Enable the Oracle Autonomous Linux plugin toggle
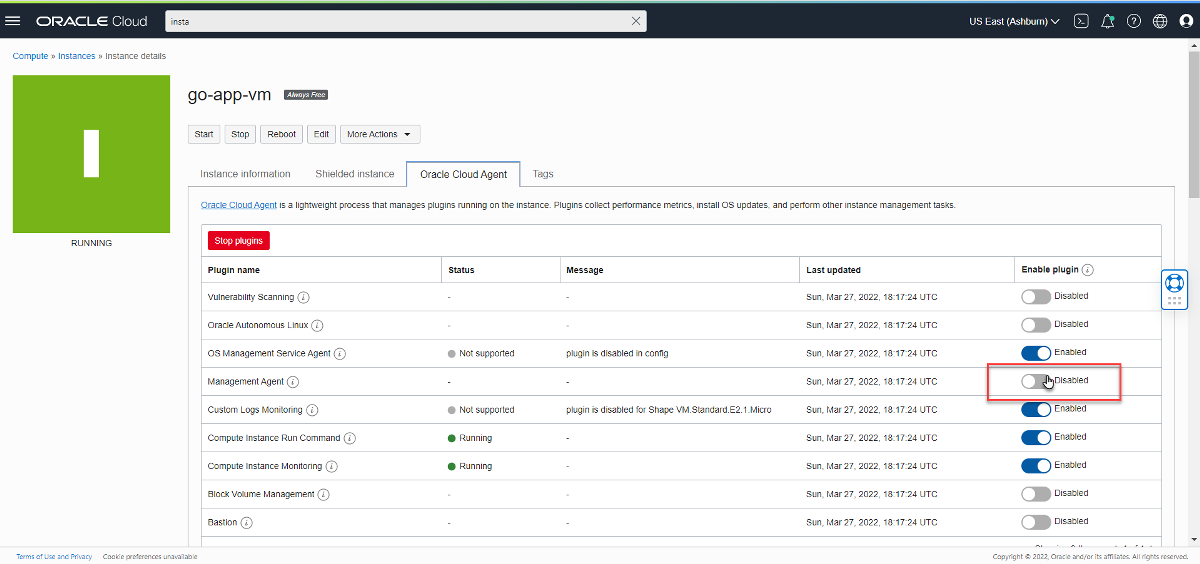The image size is (1200, 564). [x=1036, y=325]
